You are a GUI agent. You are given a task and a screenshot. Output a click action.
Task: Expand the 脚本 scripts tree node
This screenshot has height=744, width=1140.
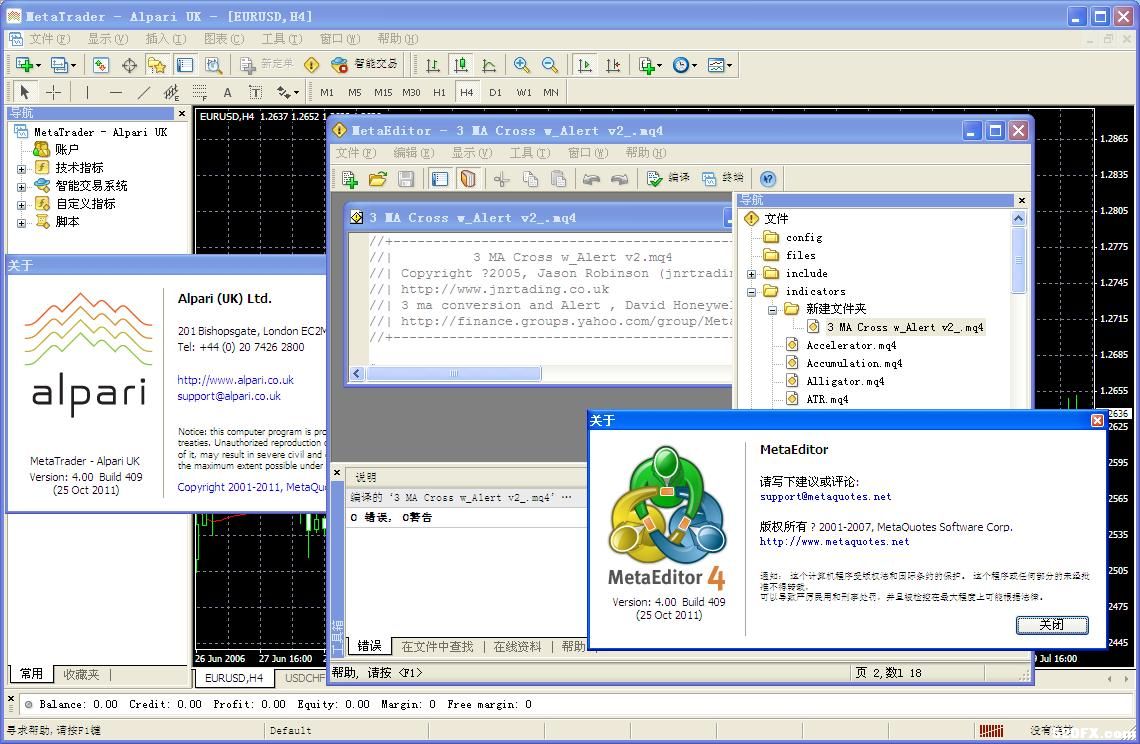pyautogui.click(x=21, y=223)
